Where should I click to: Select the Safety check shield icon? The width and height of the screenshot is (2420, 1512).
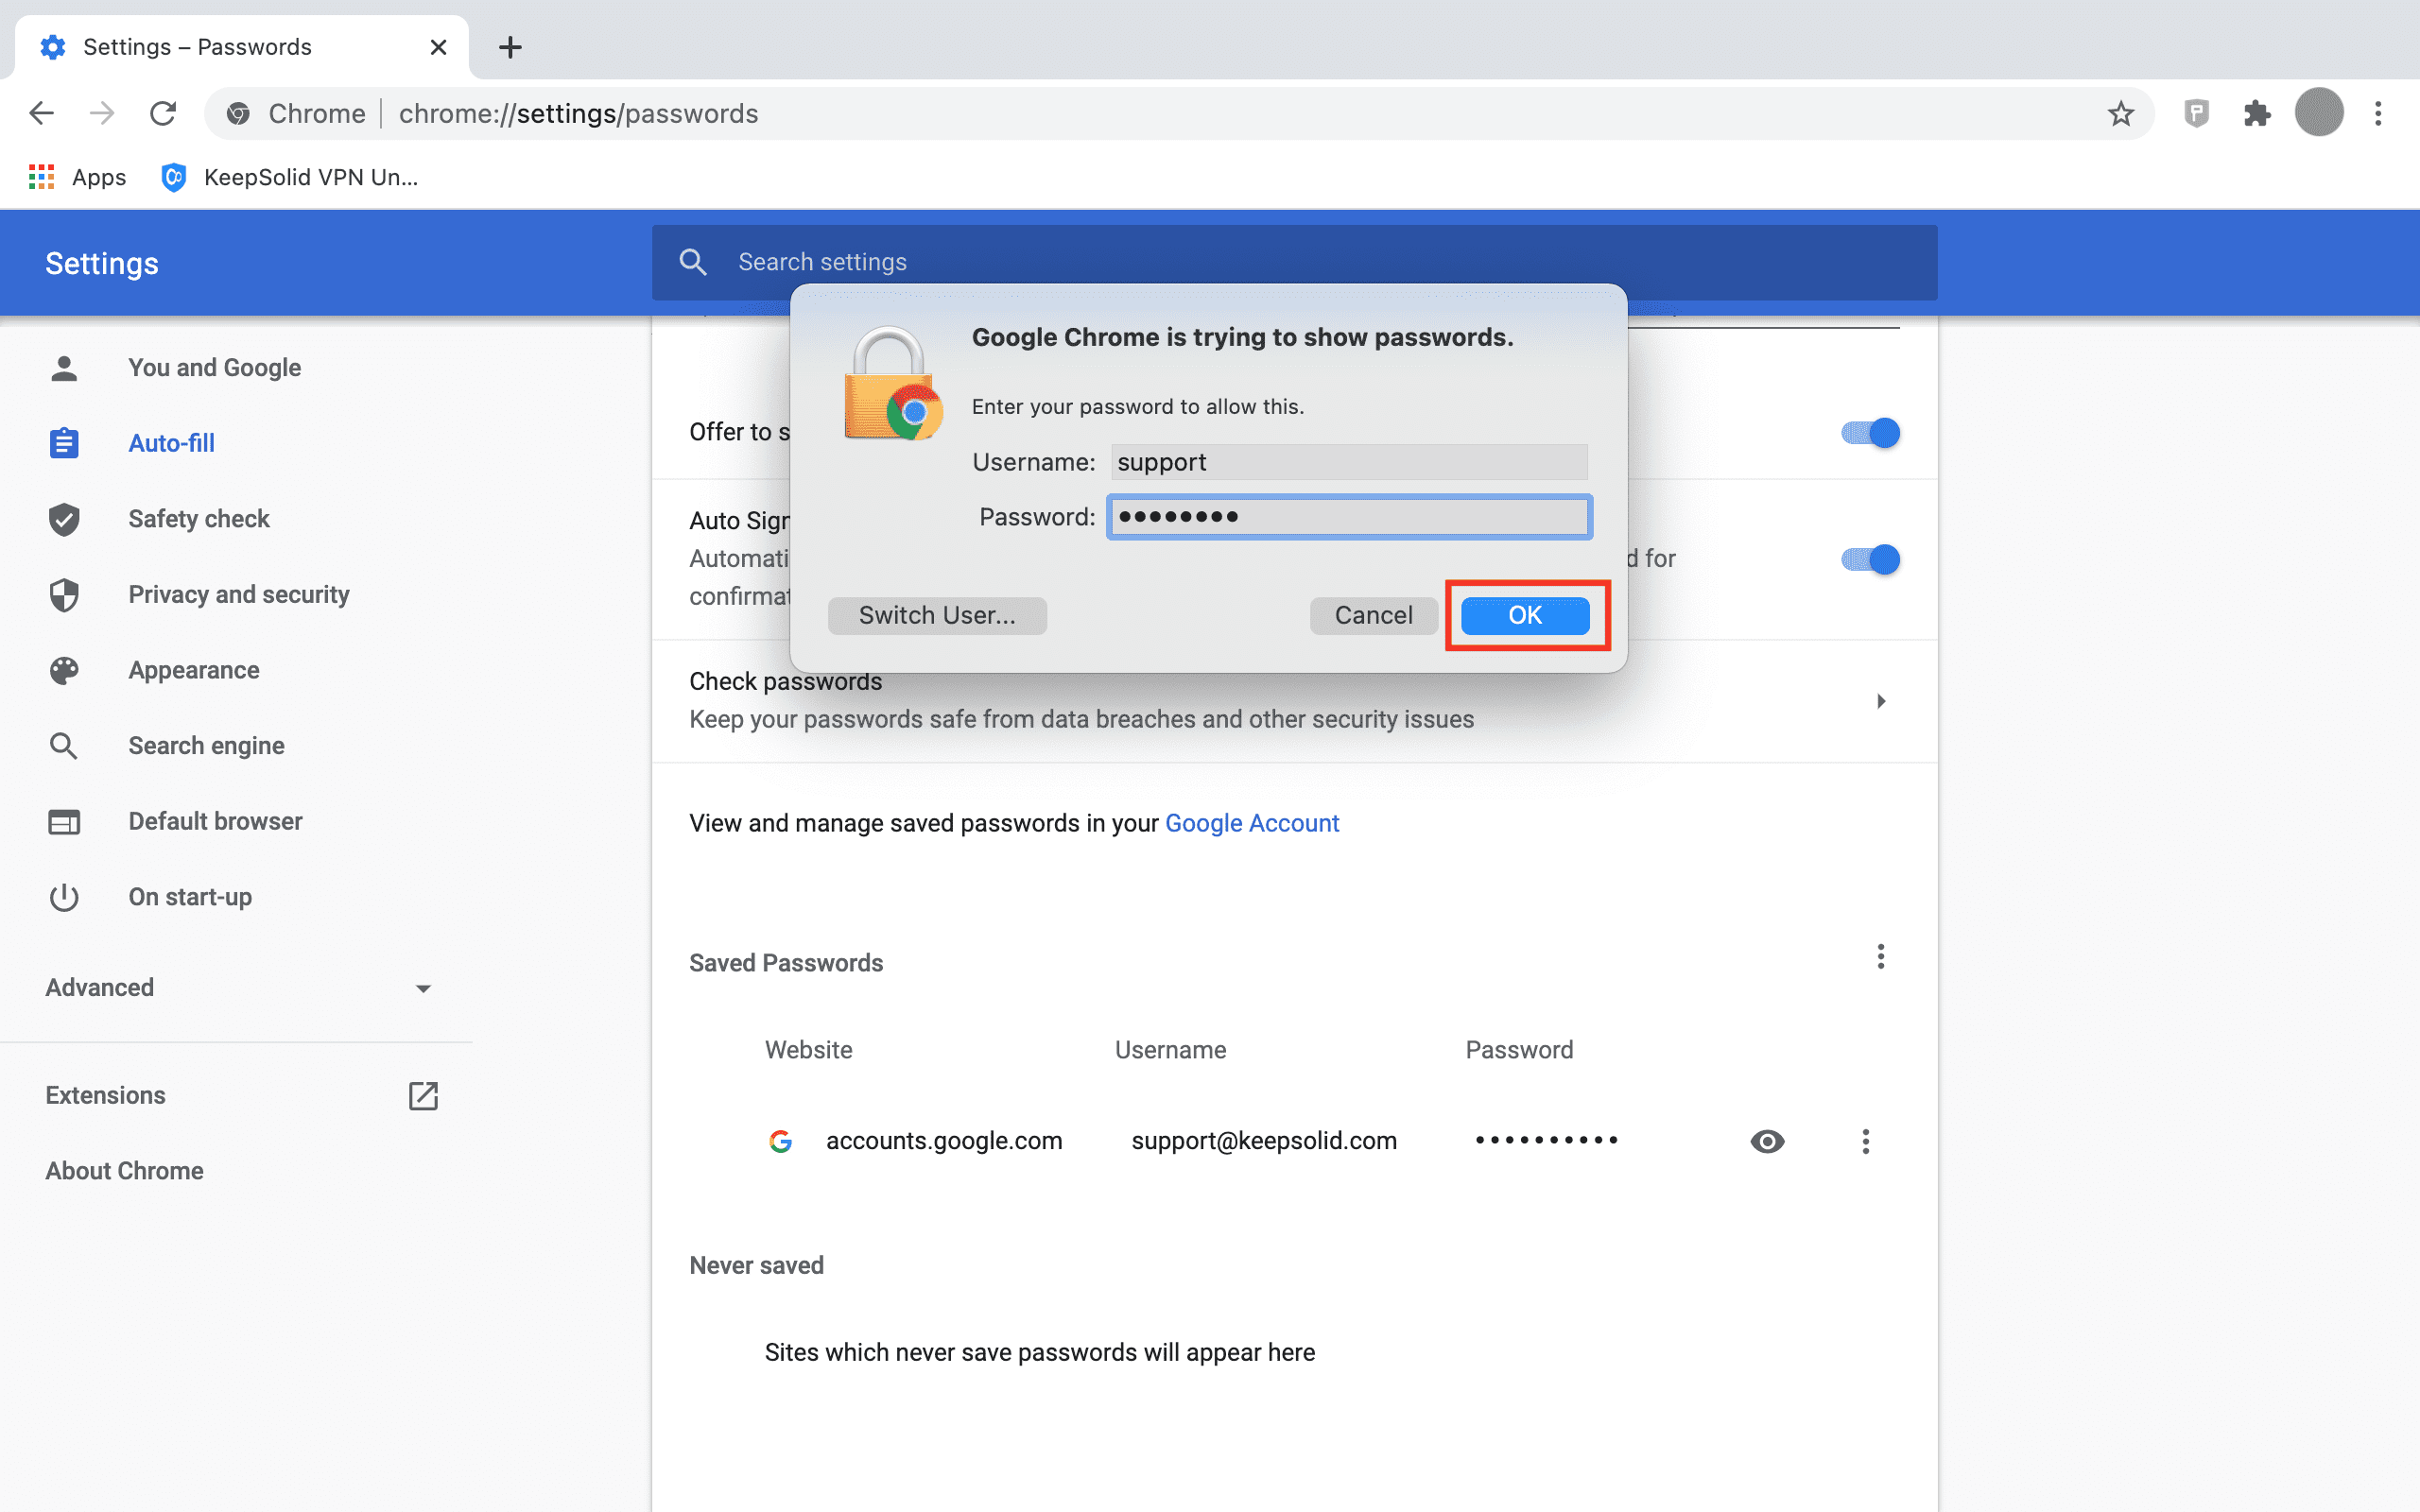pyautogui.click(x=64, y=519)
